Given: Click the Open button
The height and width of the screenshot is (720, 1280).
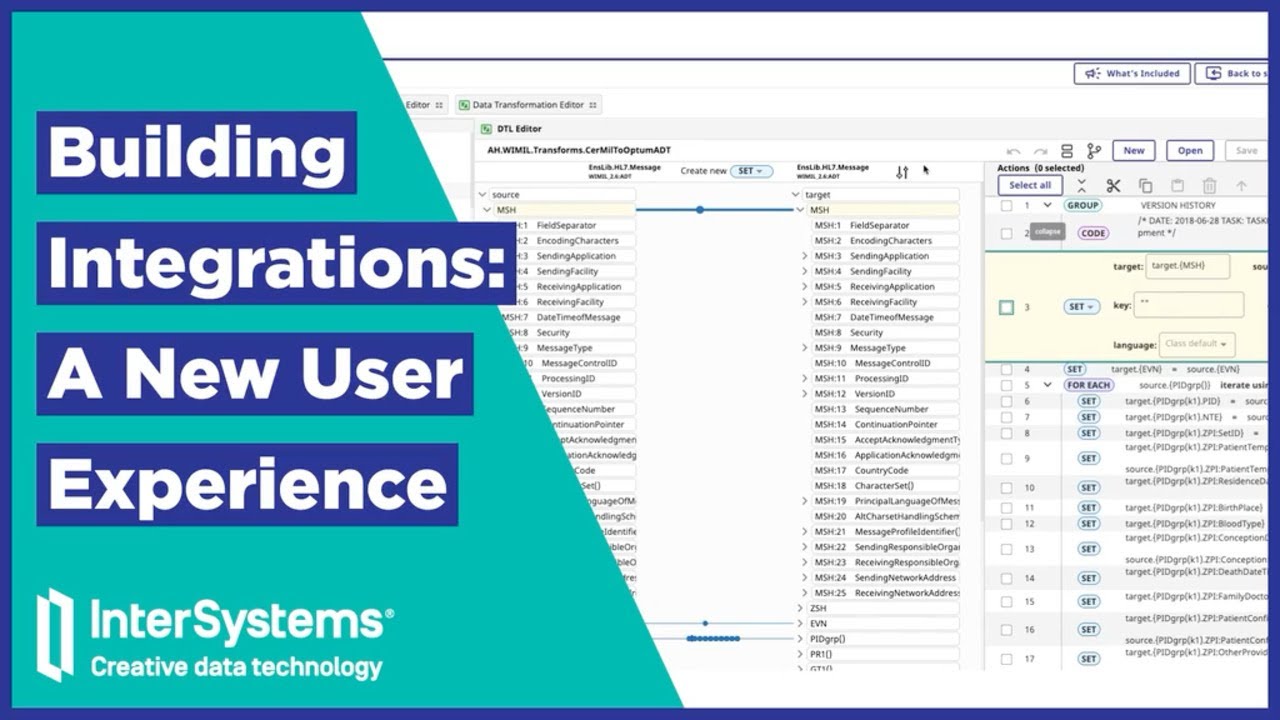Looking at the screenshot, I should 1190,151.
